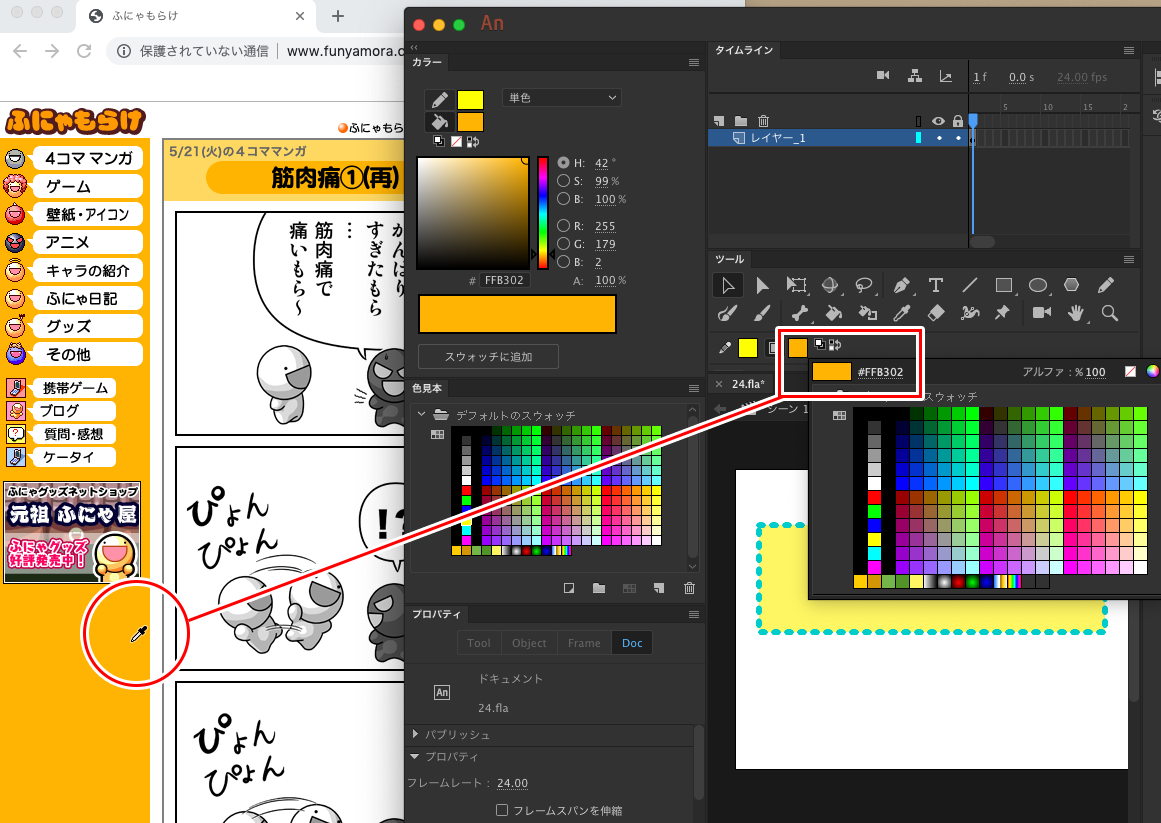Select the B brightness radio button

point(563,198)
